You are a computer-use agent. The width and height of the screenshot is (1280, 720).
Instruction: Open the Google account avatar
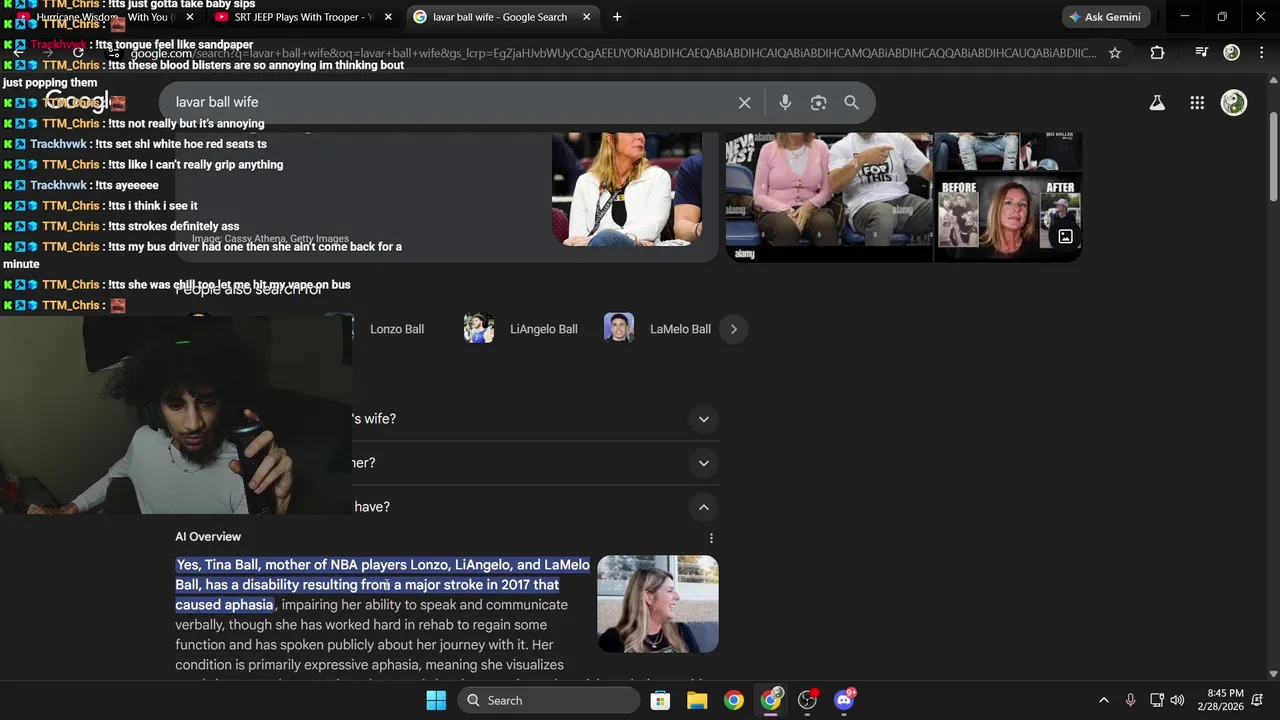[x=1234, y=102]
